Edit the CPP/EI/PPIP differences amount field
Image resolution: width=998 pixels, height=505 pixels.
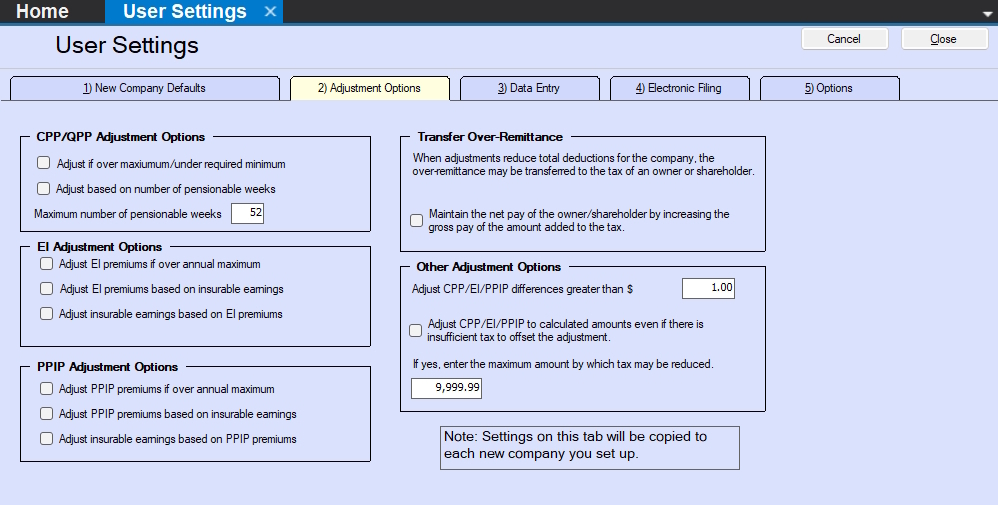click(x=708, y=288)
